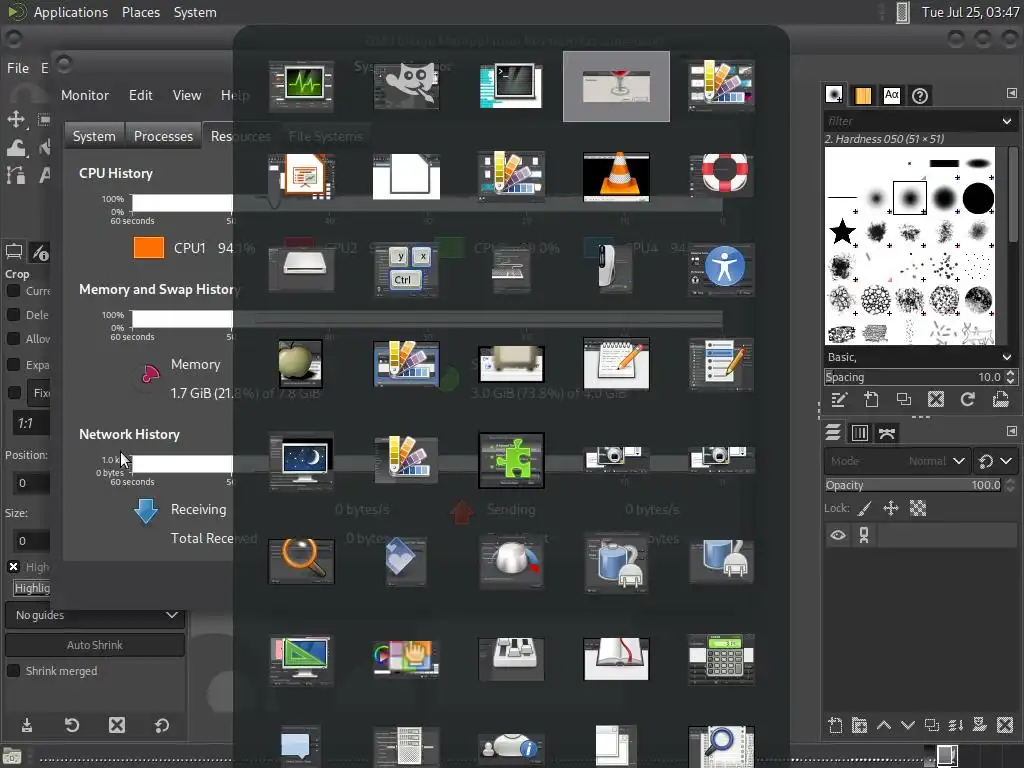
Task: Select the System Monitor icon in the overlay
Action: coord(301,86)
